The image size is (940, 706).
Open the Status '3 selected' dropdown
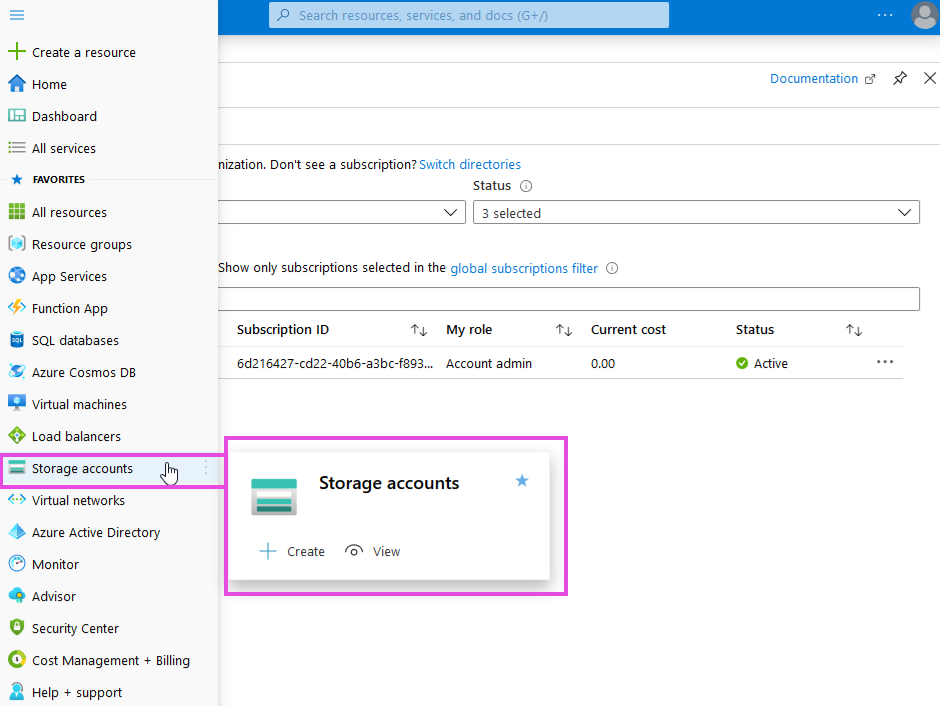pyautogui.click(x=696, y=212)
